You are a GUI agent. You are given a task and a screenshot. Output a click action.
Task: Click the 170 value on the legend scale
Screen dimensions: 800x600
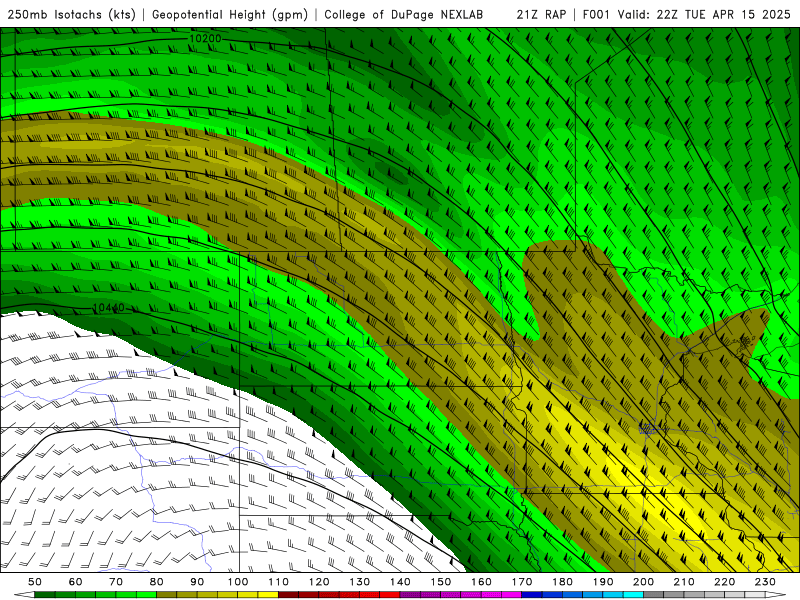tap(522, 582)
